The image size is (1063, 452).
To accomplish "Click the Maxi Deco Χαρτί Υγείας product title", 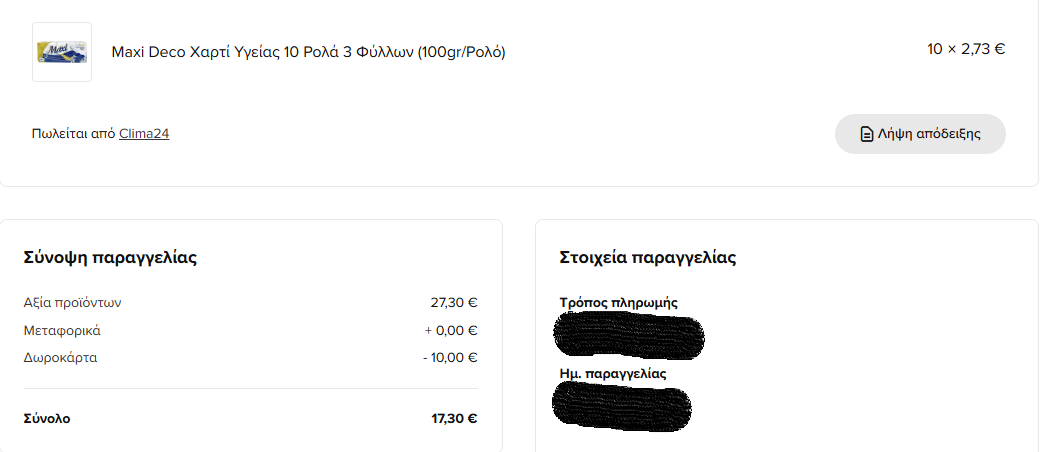I will (308, 52).
